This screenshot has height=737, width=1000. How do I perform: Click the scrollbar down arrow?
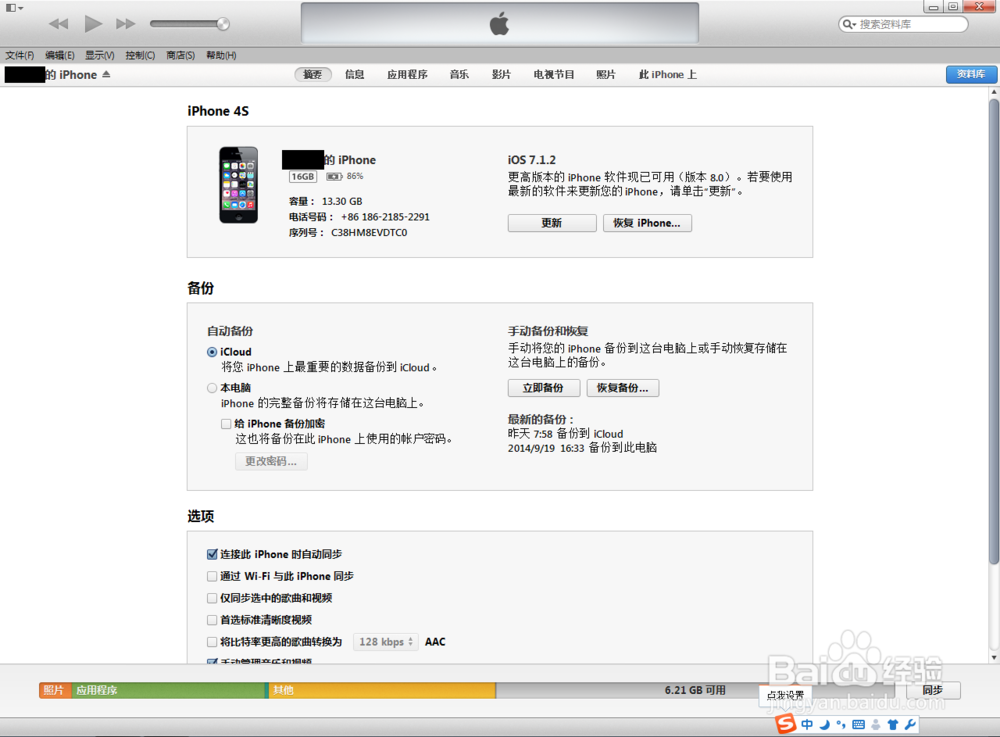pos(994,657)
